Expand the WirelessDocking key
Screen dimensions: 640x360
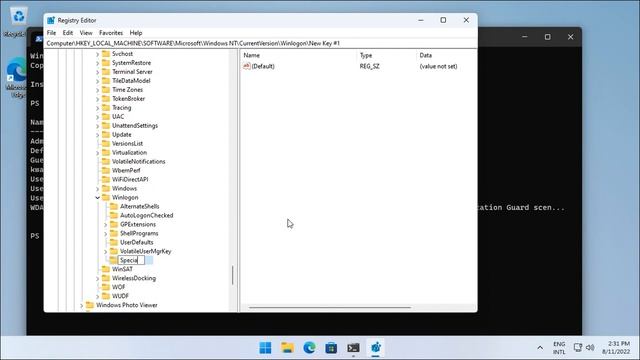pos(98,278)
